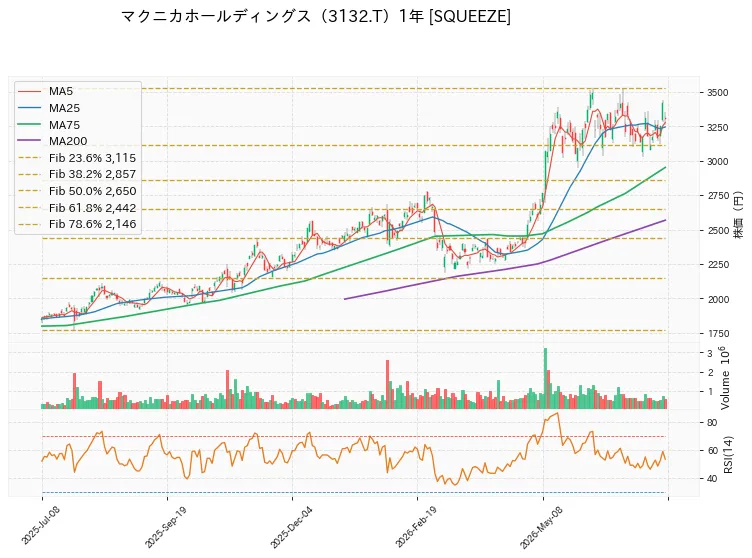This screenshot has height=558, width=752.
Task: Select the Fib 78.6% 2,146 legend entry
Action: (77, 224)
